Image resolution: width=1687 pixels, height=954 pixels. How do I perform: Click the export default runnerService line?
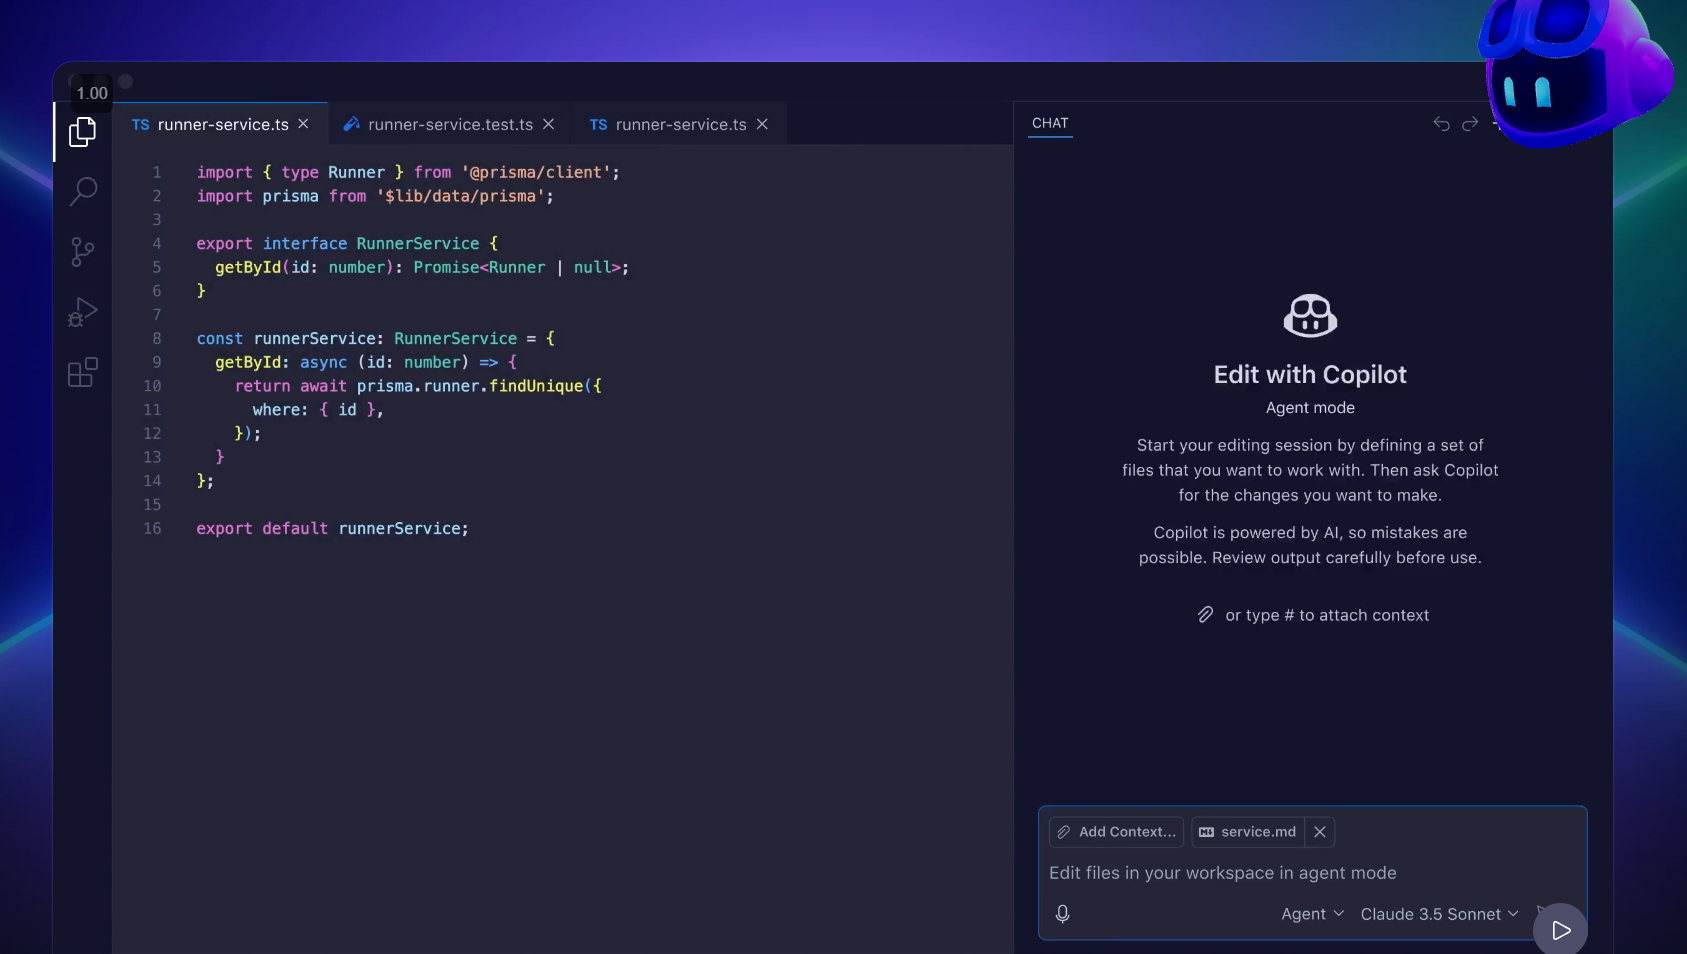(x=332, y=528)
